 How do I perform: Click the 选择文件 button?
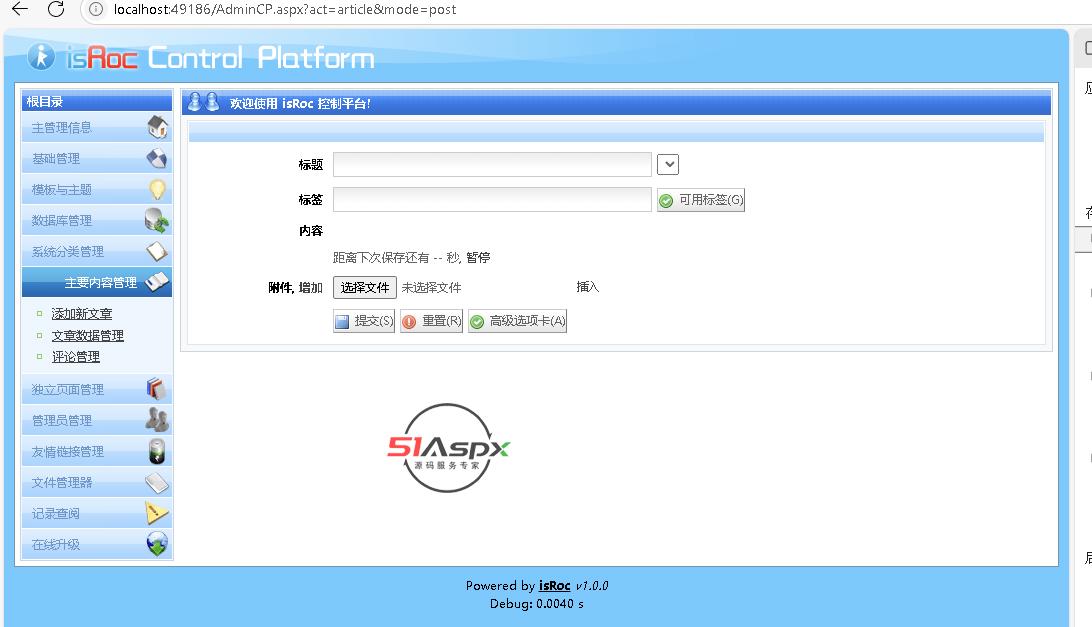pos(365,287)
